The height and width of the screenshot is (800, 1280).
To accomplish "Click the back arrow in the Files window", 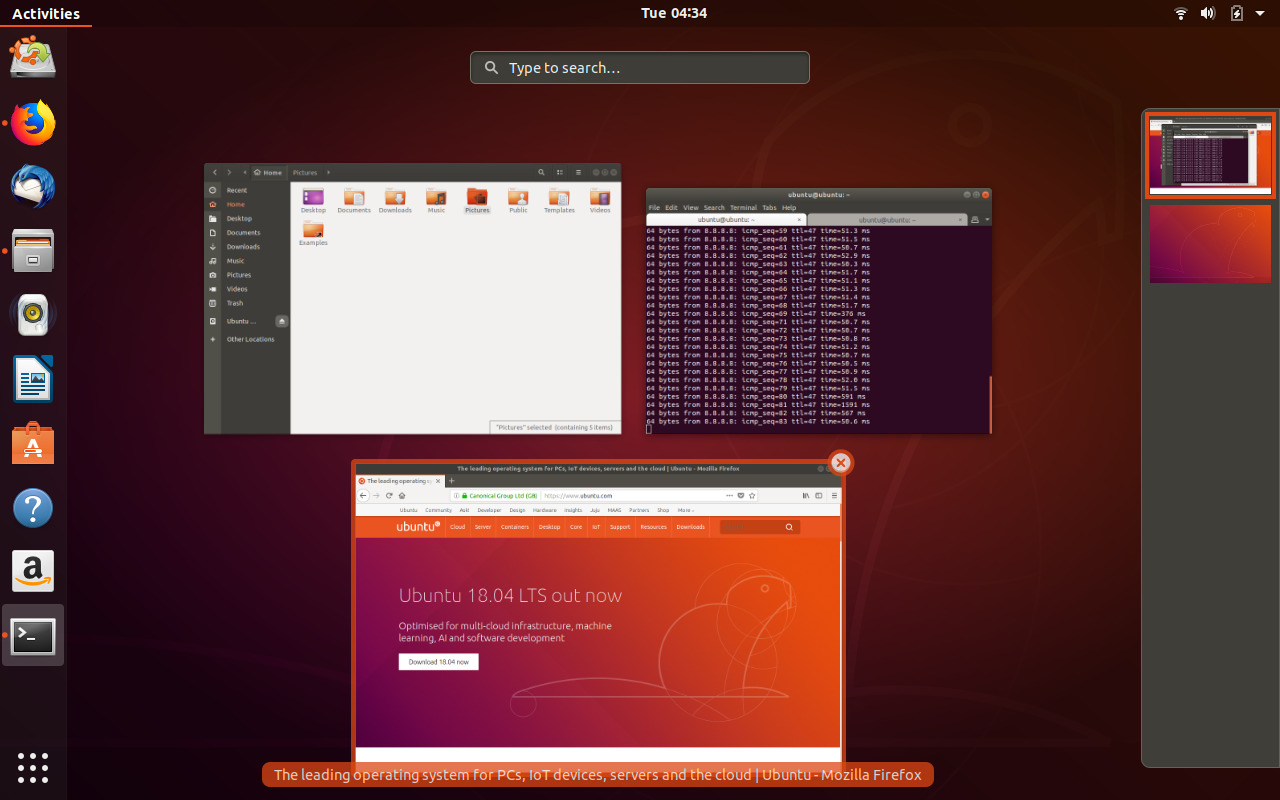I will (214, 172).
